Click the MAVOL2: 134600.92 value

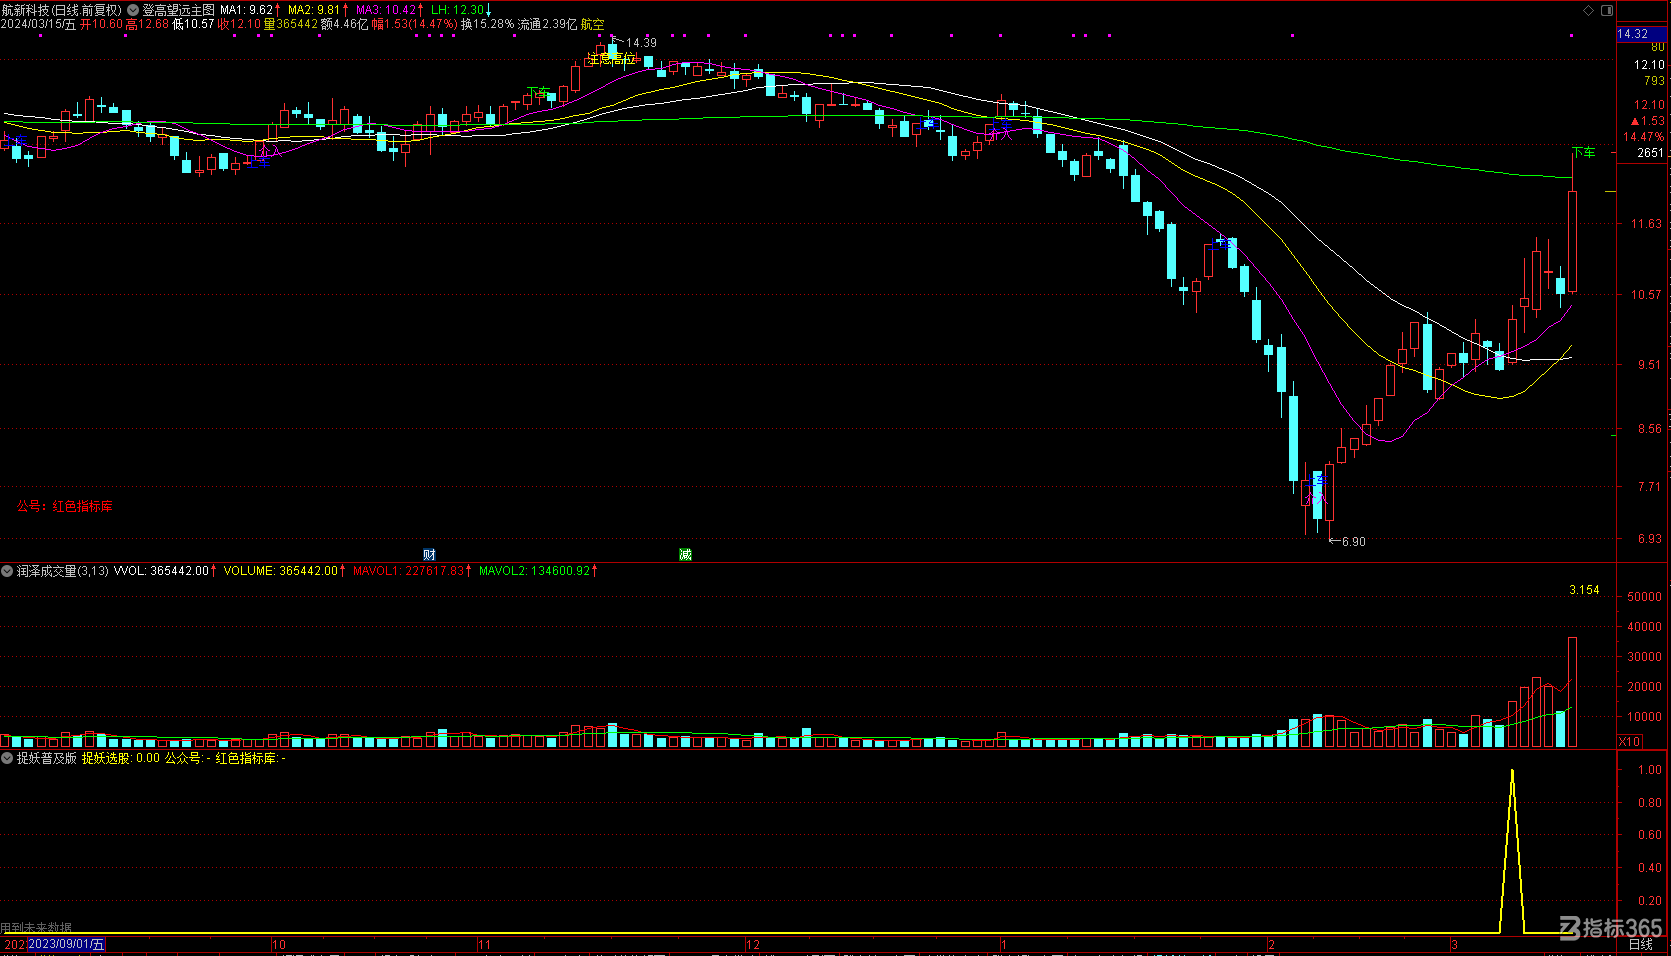pyautogui.click(x=535, y=571)
